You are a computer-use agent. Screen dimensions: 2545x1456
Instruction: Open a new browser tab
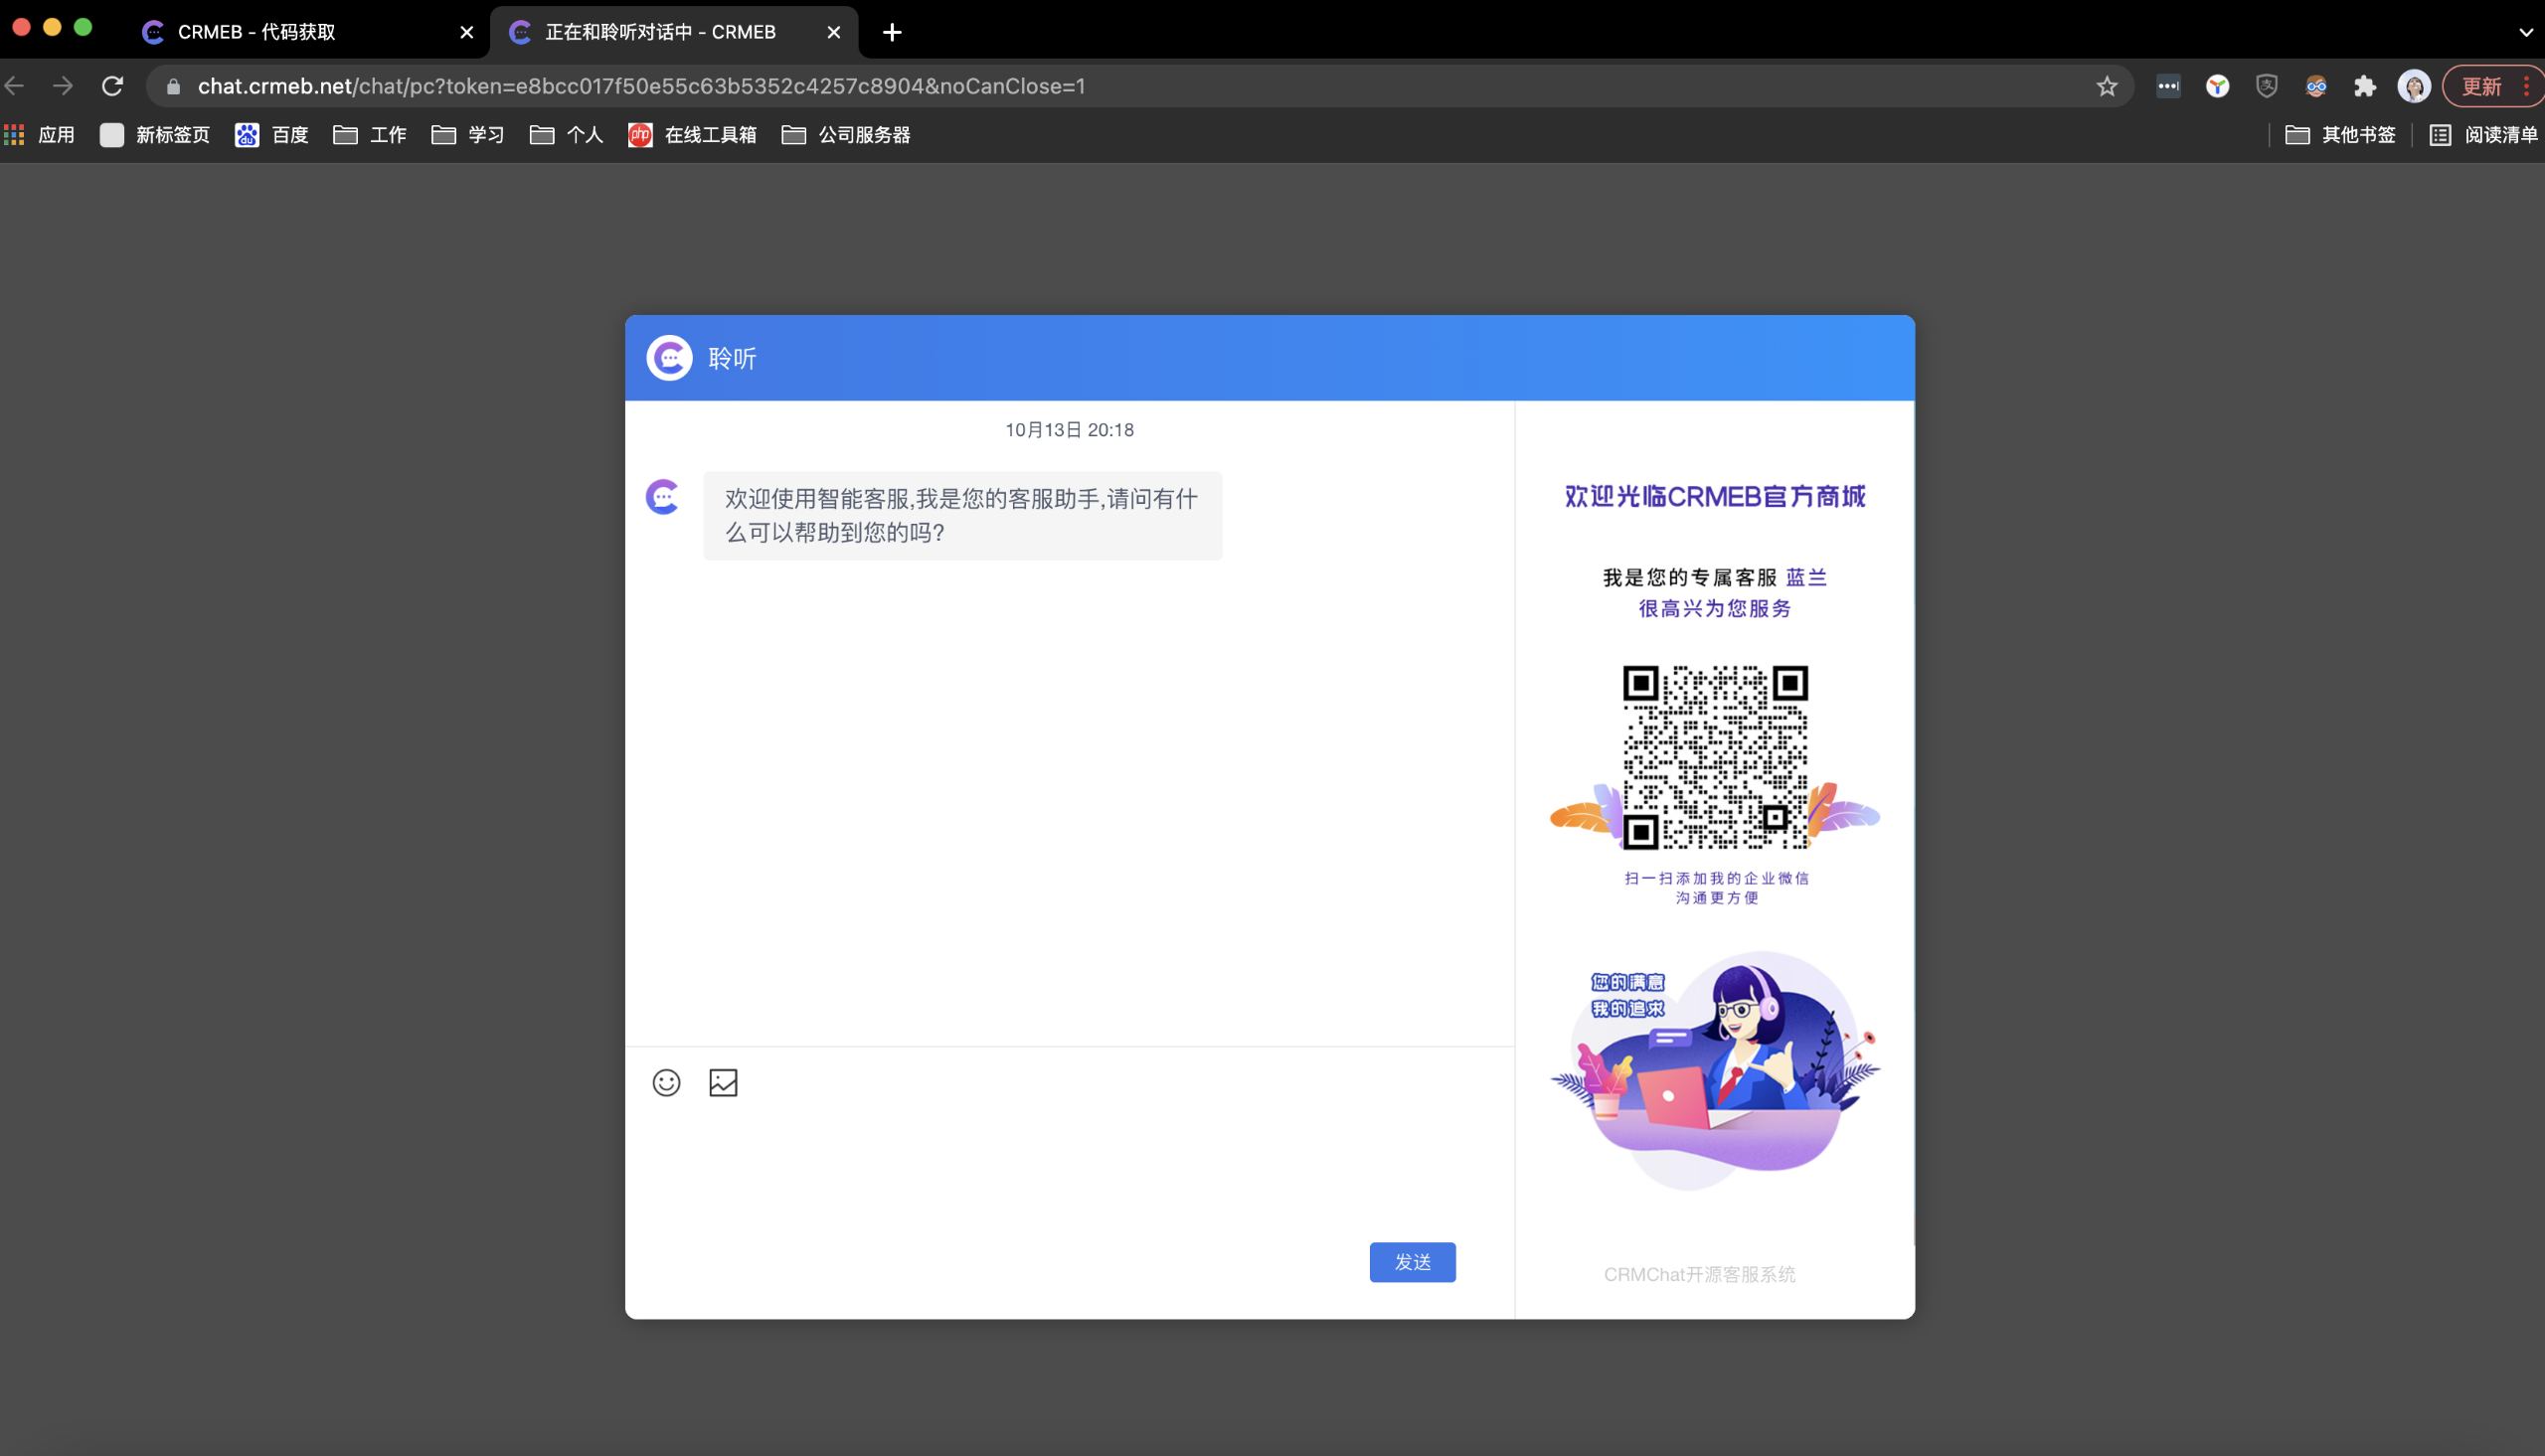892,32
